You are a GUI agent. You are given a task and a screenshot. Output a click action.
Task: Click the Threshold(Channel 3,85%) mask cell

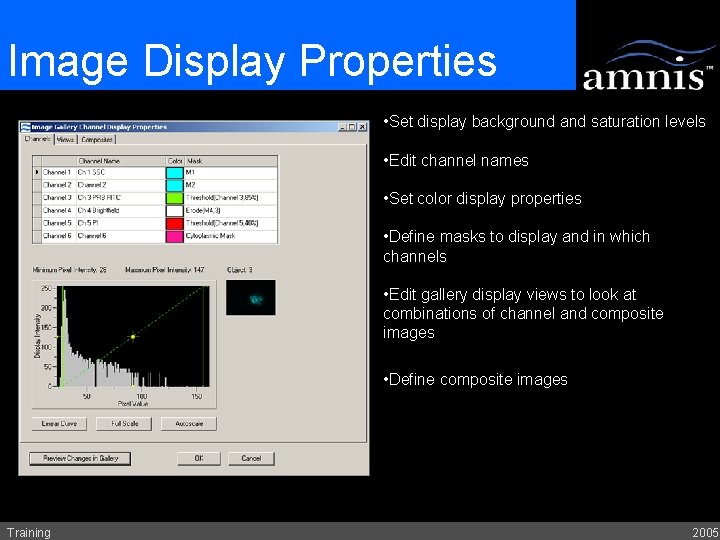(x=231, y=198)
